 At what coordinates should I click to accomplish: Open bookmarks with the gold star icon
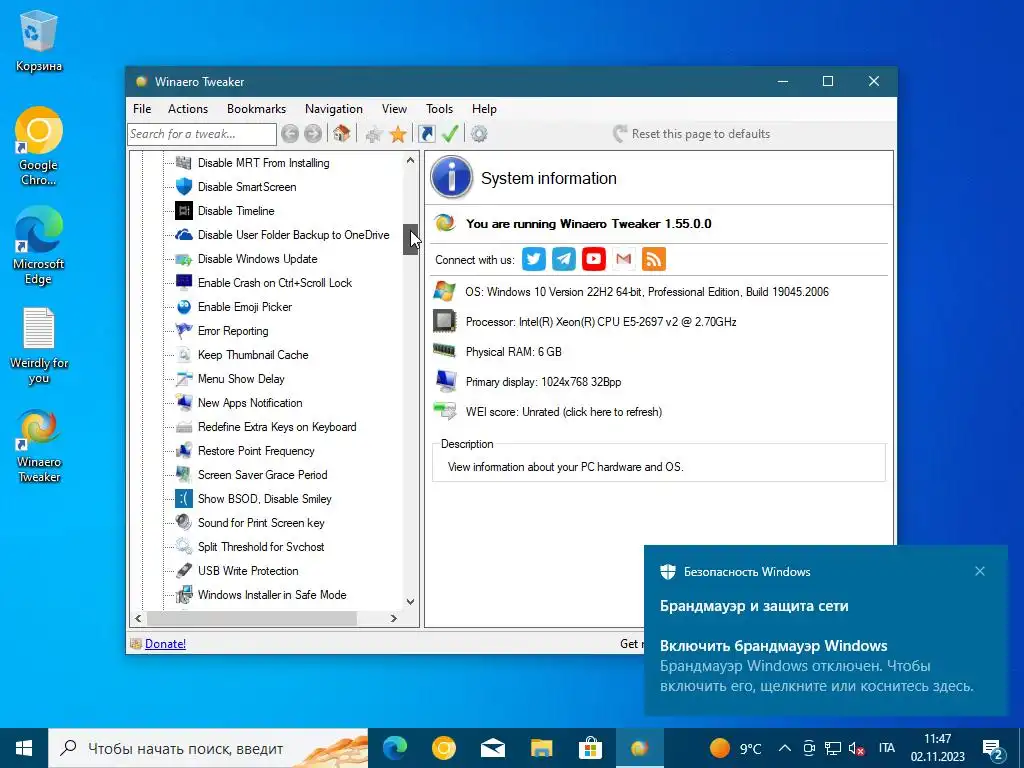[x=398, y=135]
